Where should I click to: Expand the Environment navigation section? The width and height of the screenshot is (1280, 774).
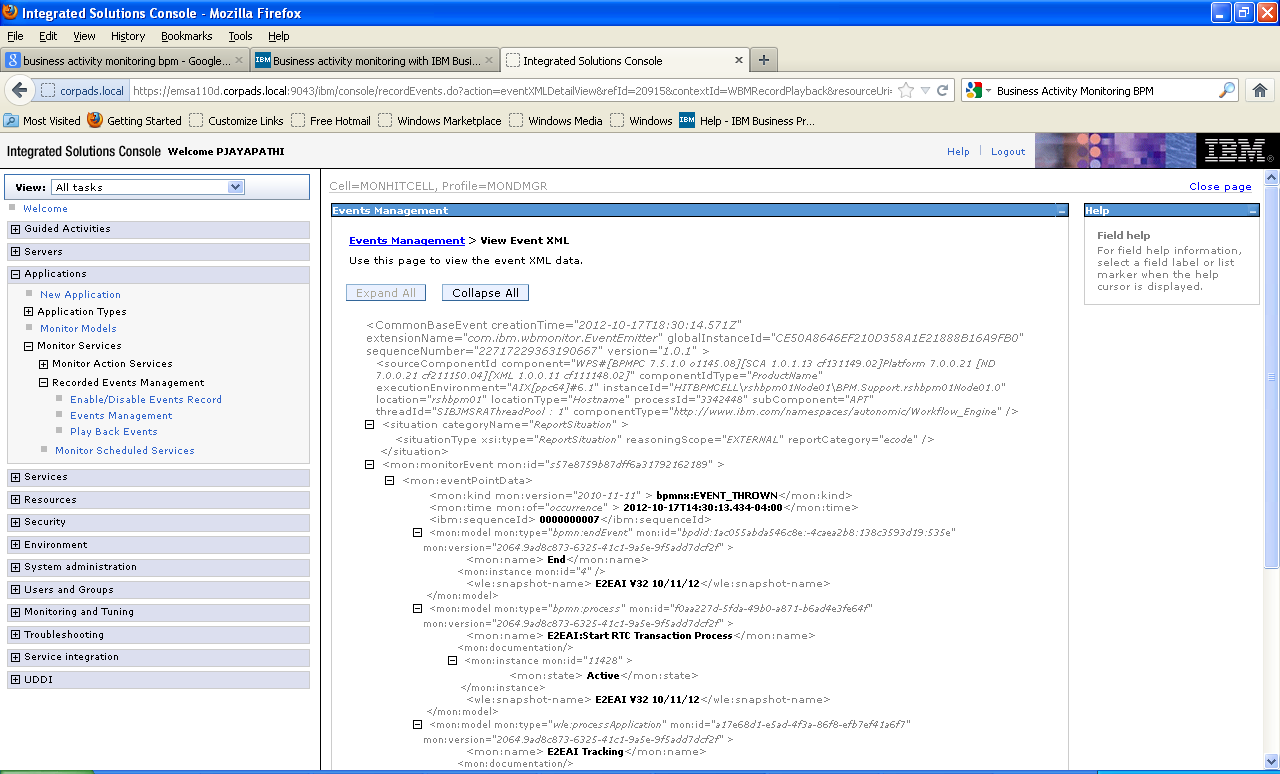[15, 545]
